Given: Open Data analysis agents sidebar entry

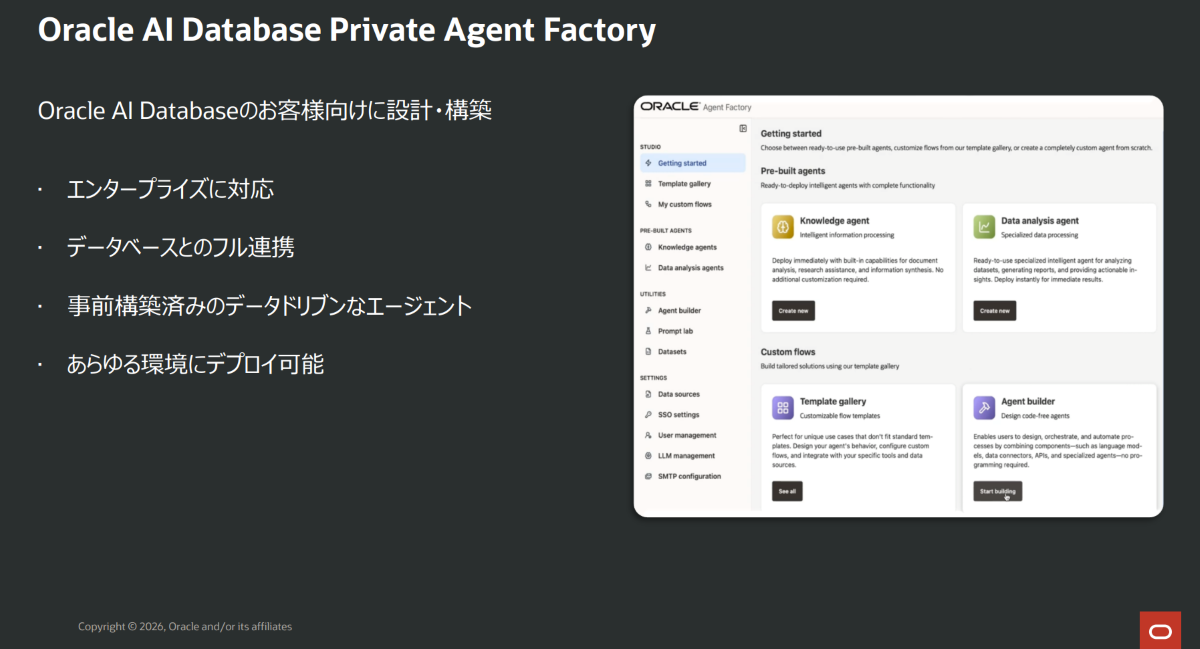Looking at the screenshot, I should [x=690, y=268].
